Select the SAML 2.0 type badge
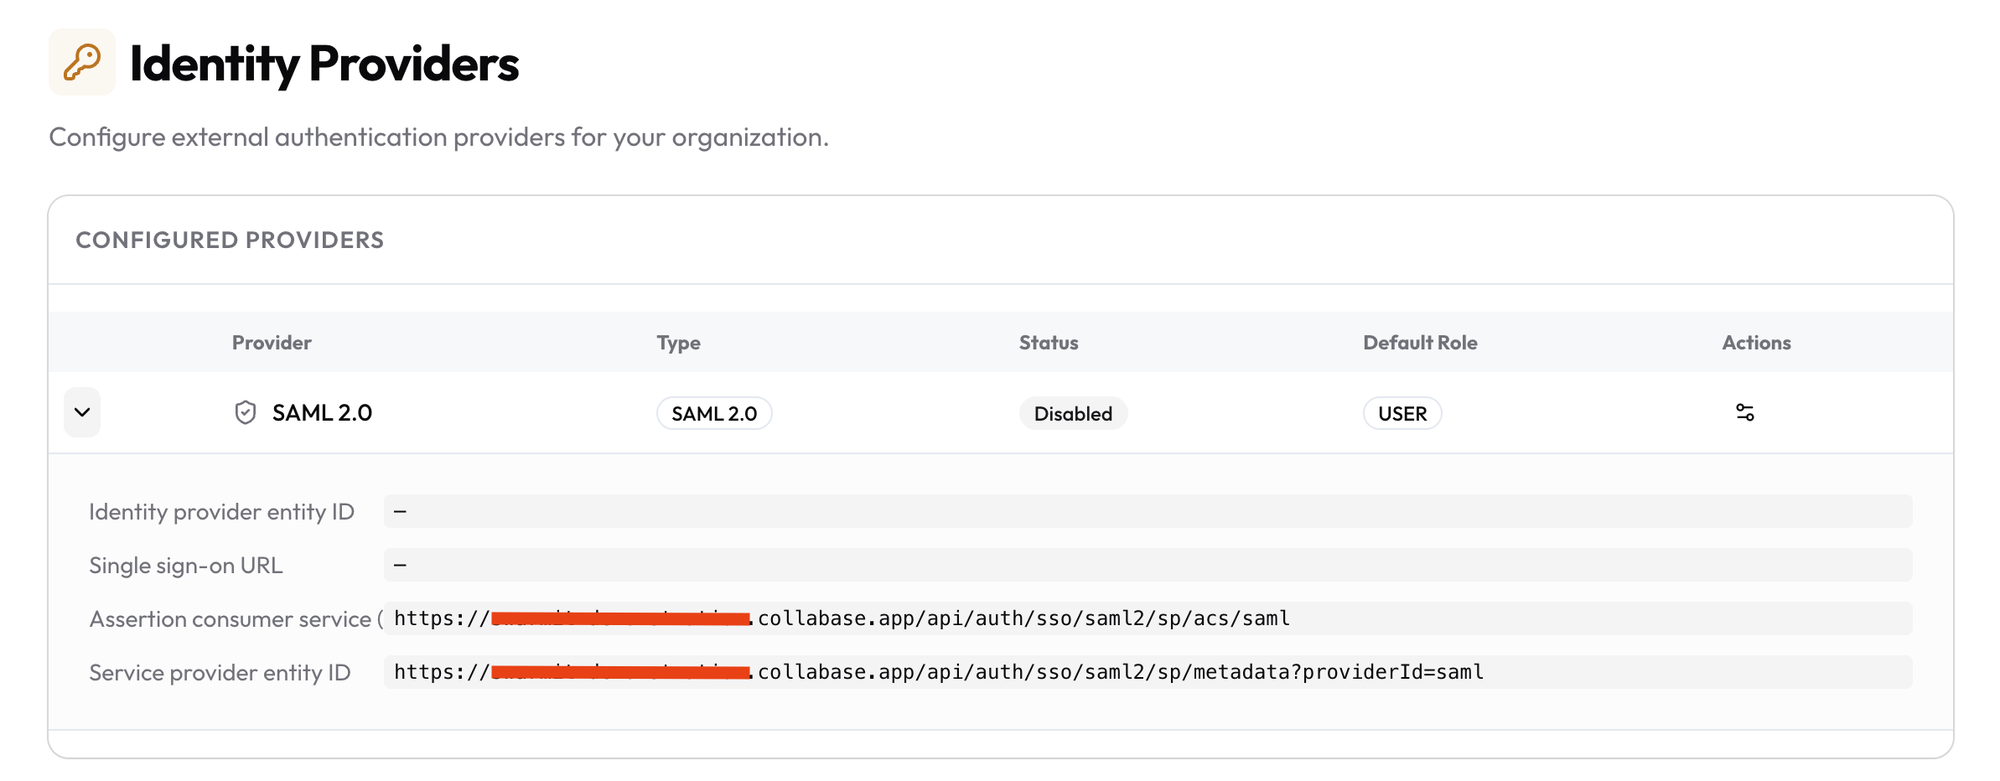 tap(714, 413)
